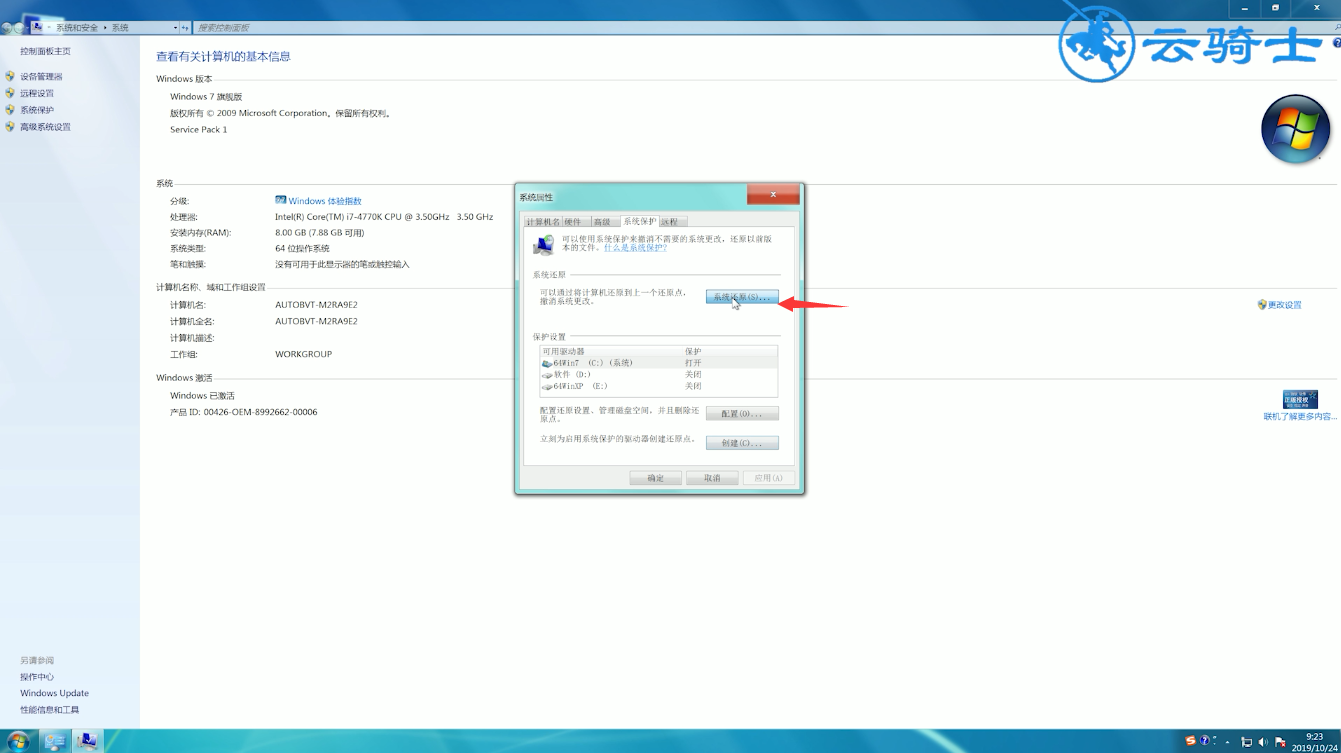Click the 配置(O)... button

click(x=742, y=414)
